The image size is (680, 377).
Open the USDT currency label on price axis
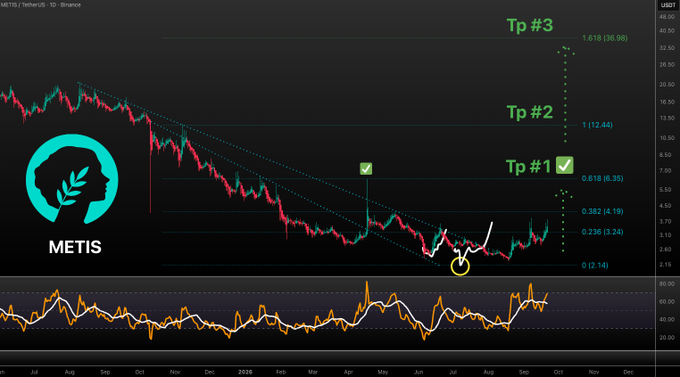point(668,5)
